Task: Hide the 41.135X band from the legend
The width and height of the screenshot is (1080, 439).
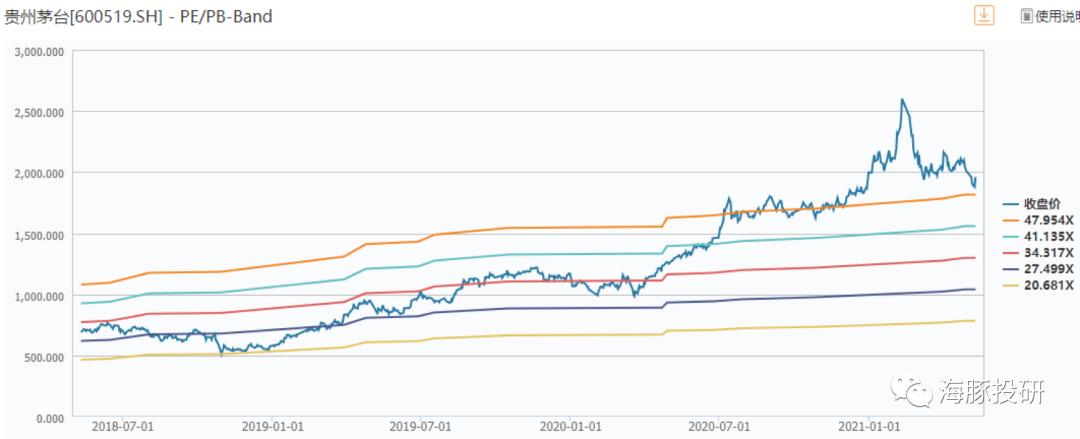Action: click(x=1037, y=236)
